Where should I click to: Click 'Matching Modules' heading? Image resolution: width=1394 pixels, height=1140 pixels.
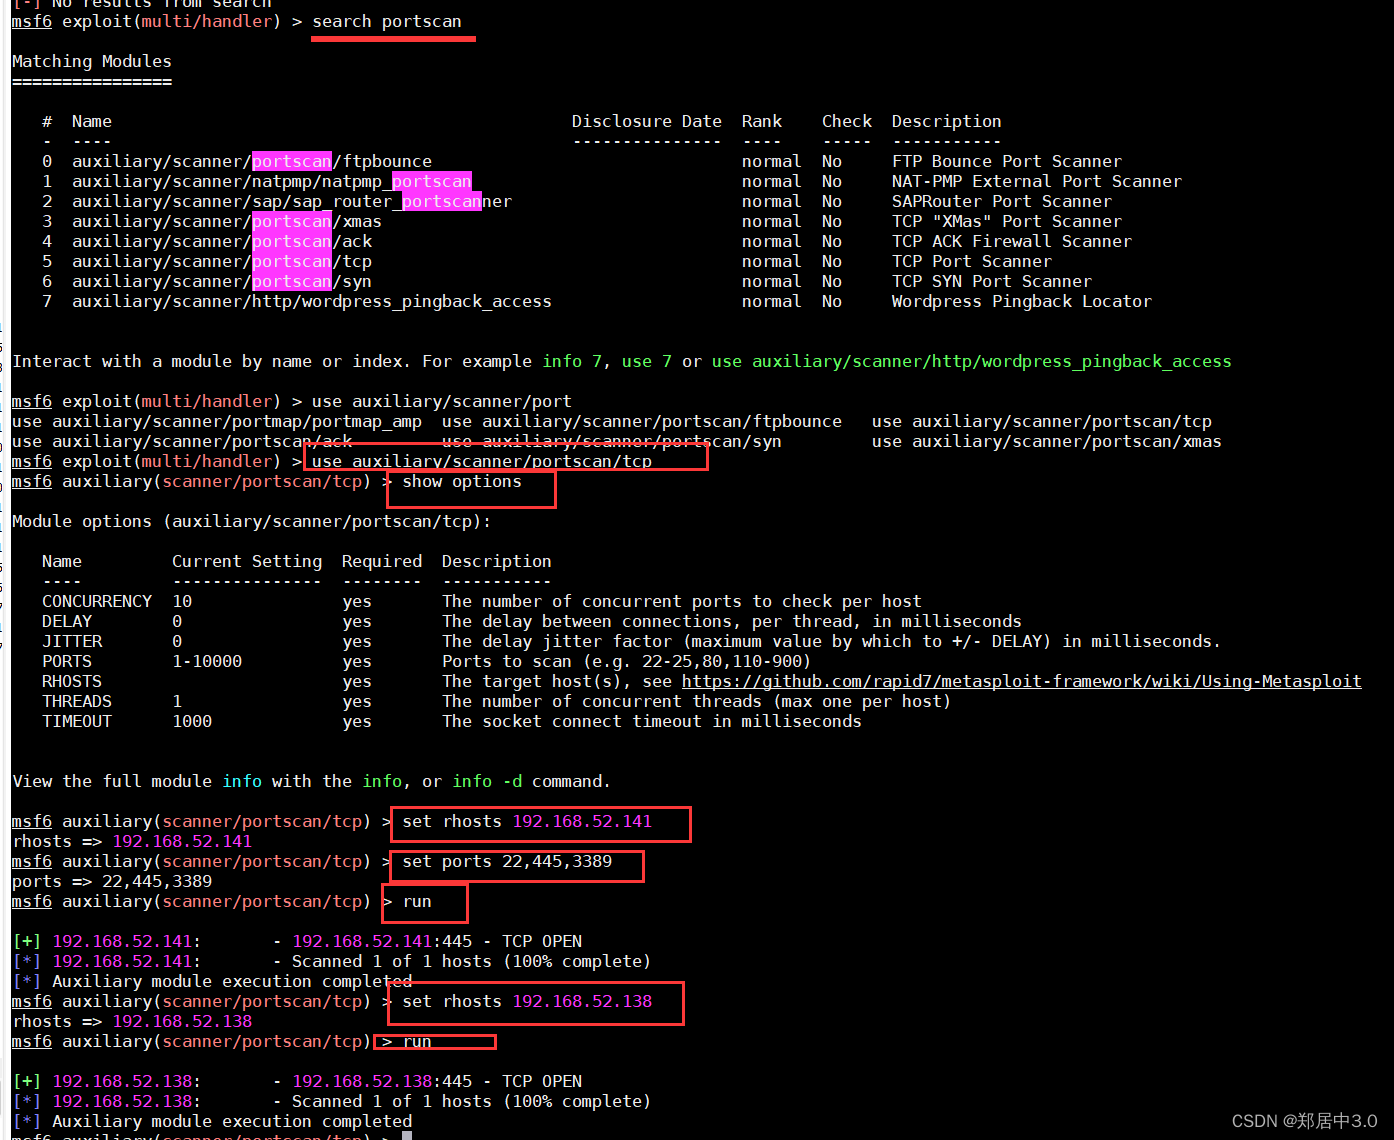pyautogui.click(x=92, y=61)
